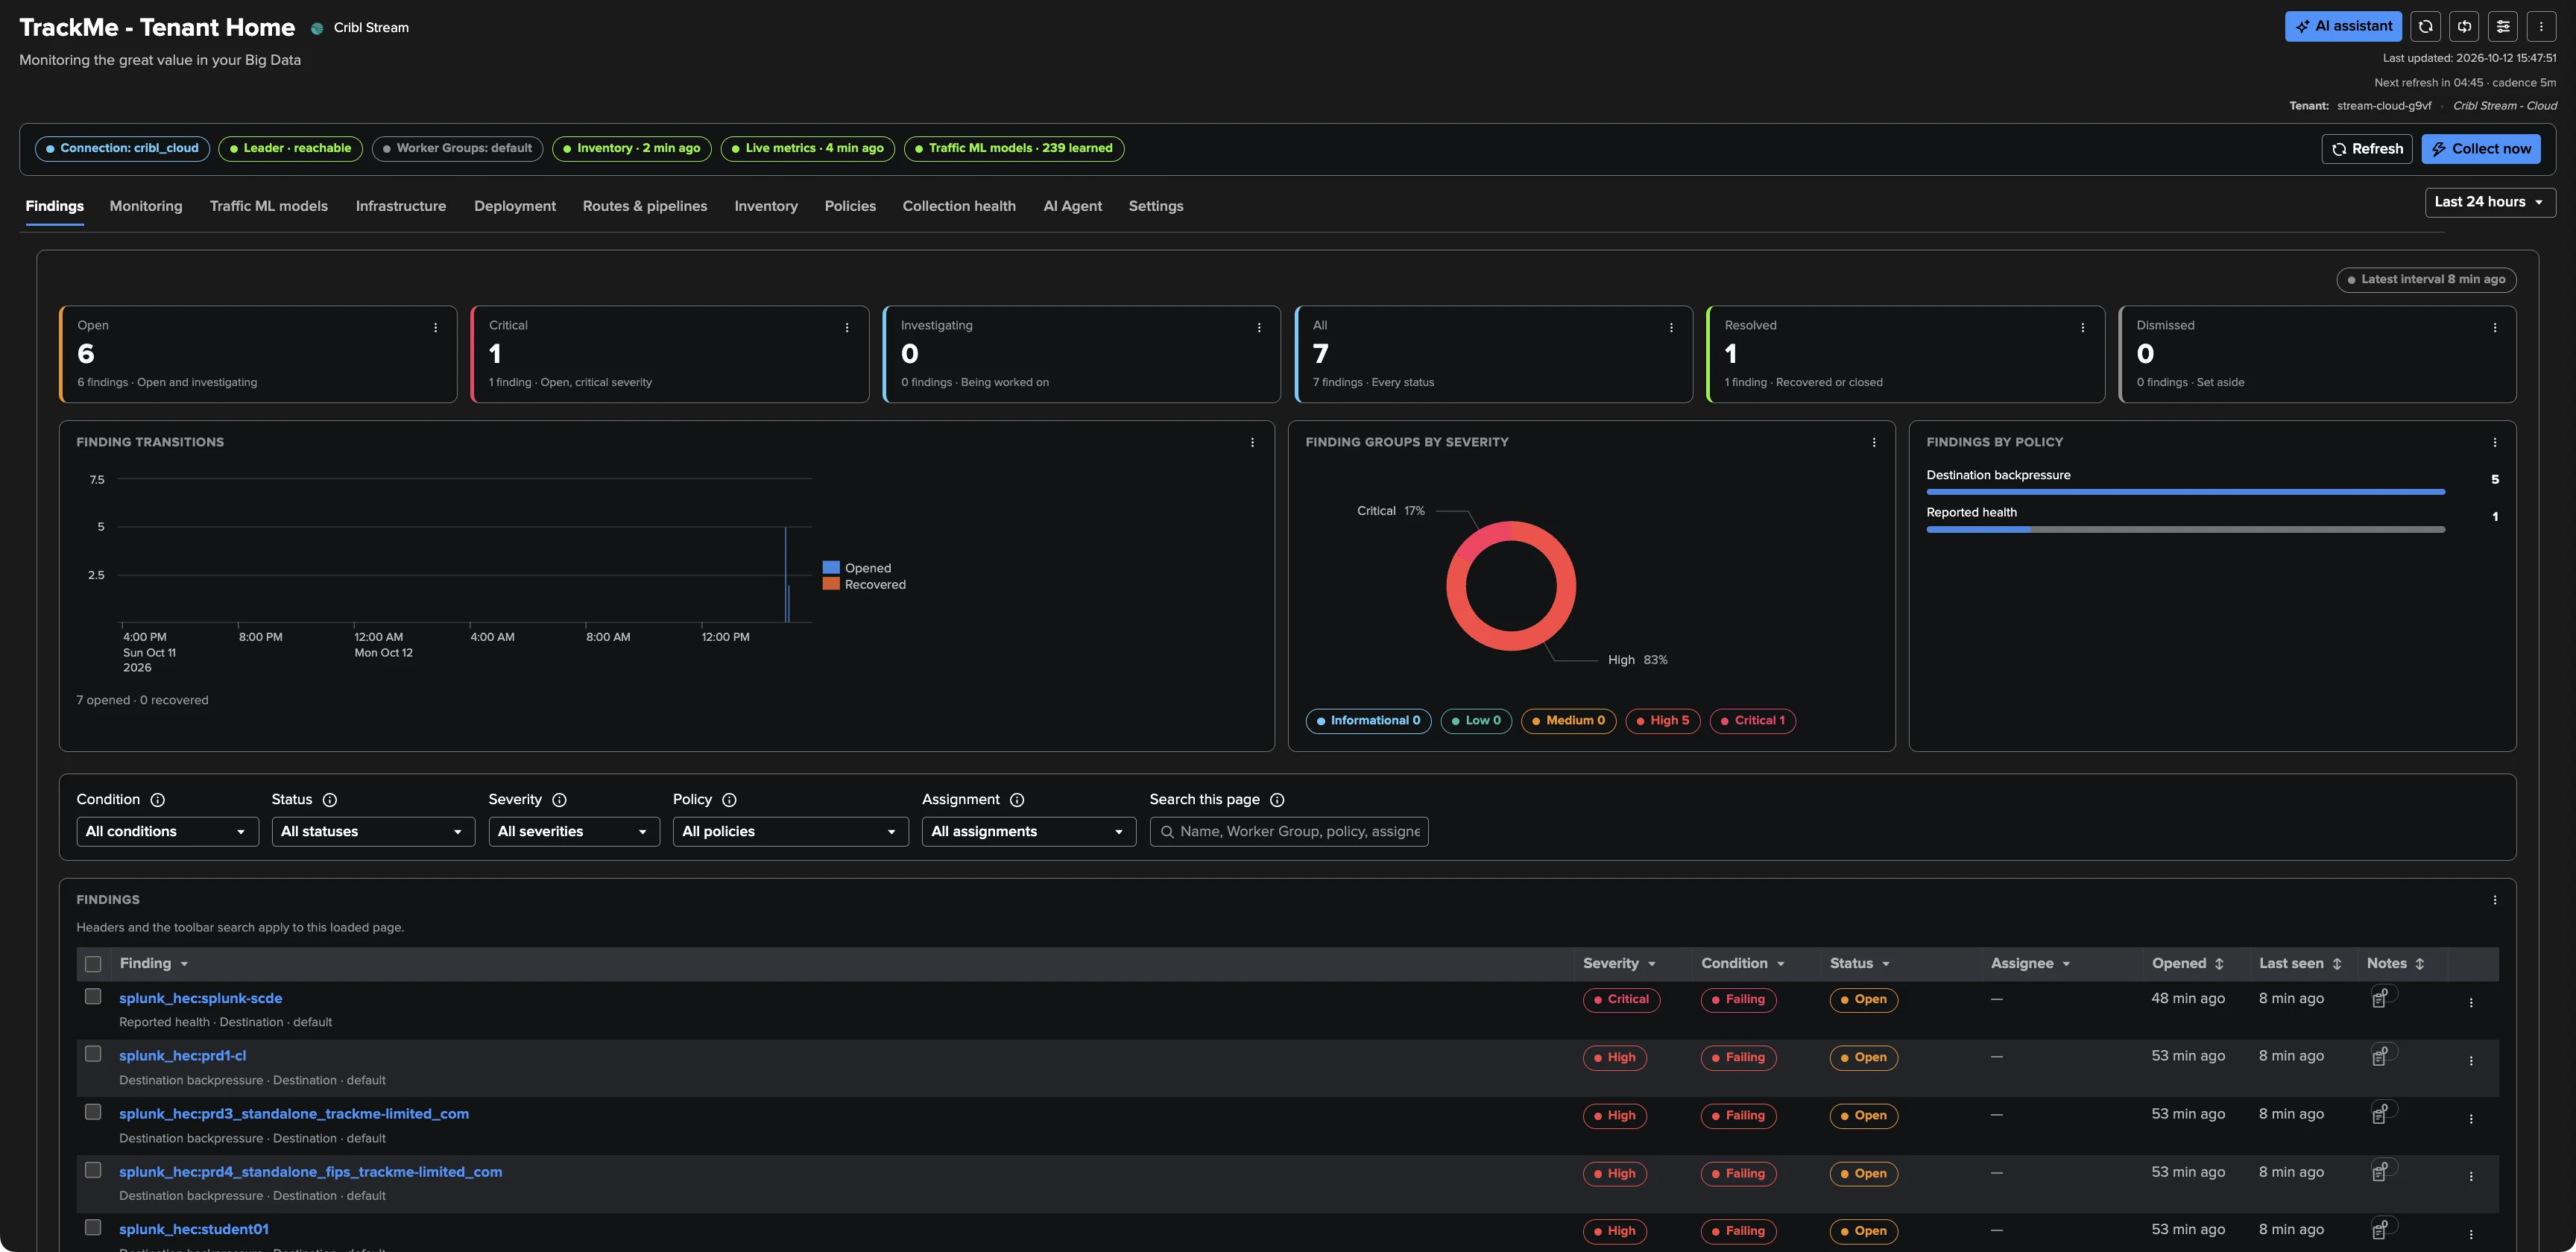Open the Resolved card options menu

(x=2083, y=327)
